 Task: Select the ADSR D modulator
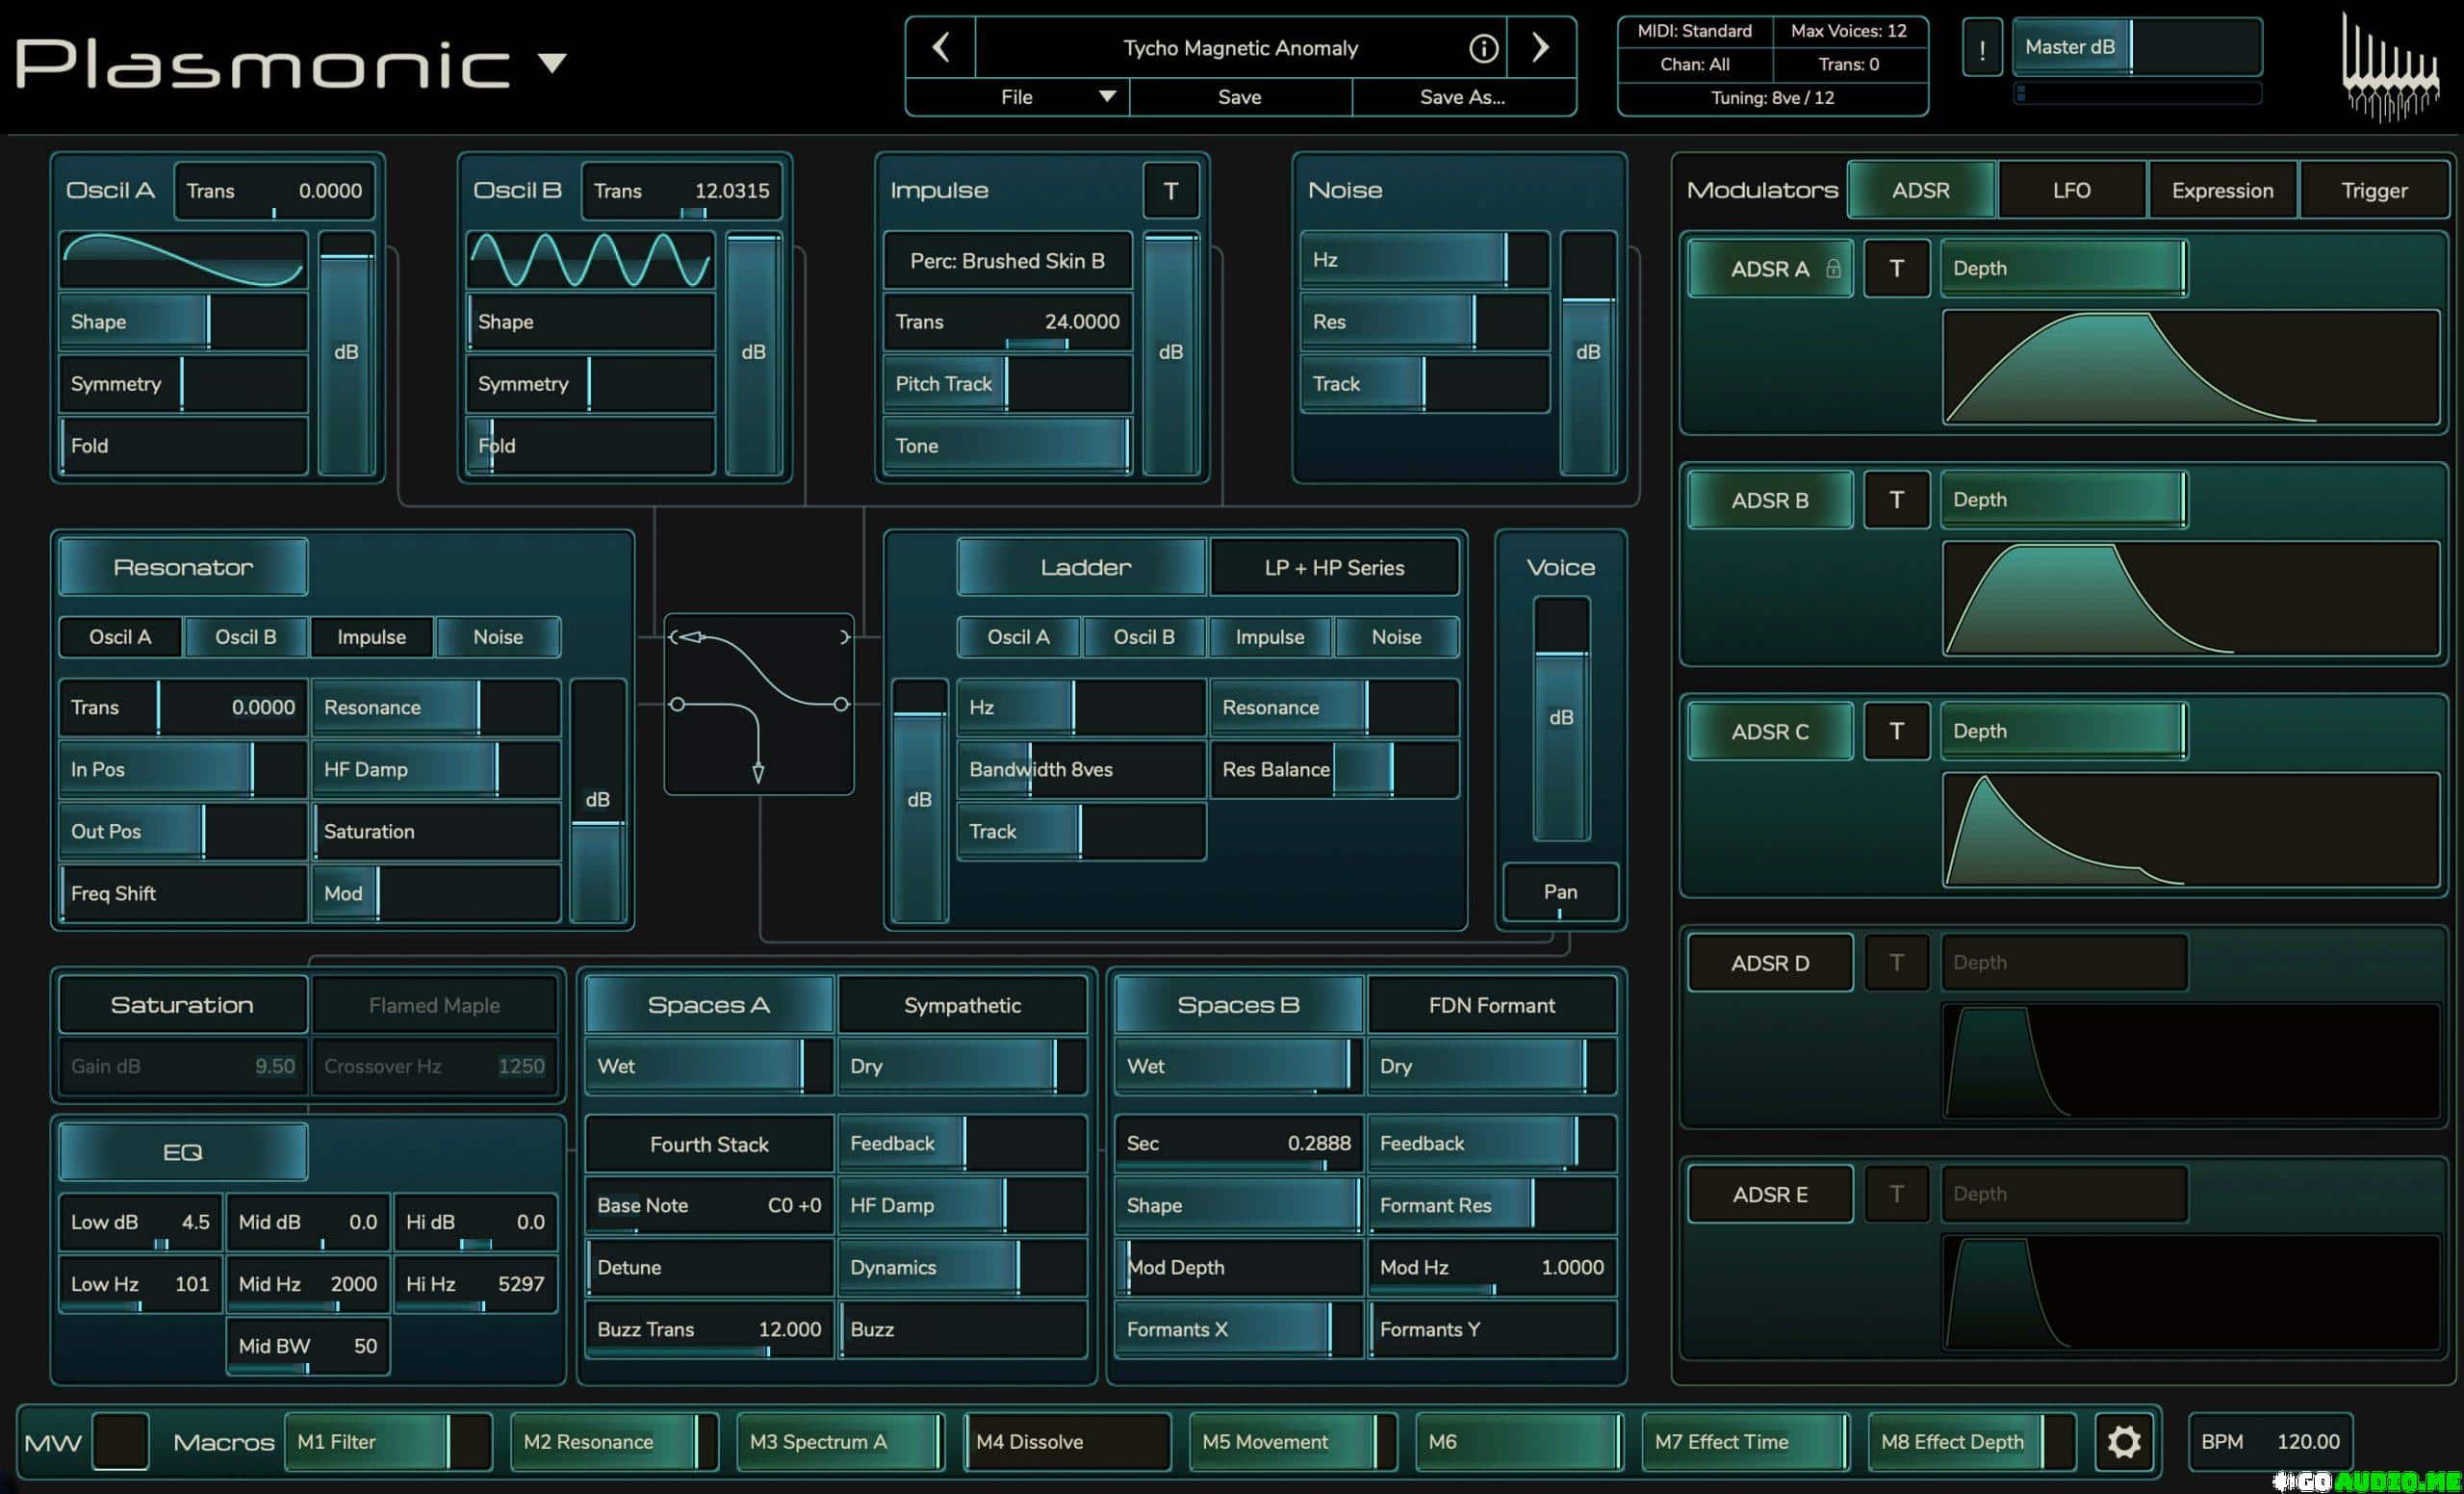tap(1770, 962)
